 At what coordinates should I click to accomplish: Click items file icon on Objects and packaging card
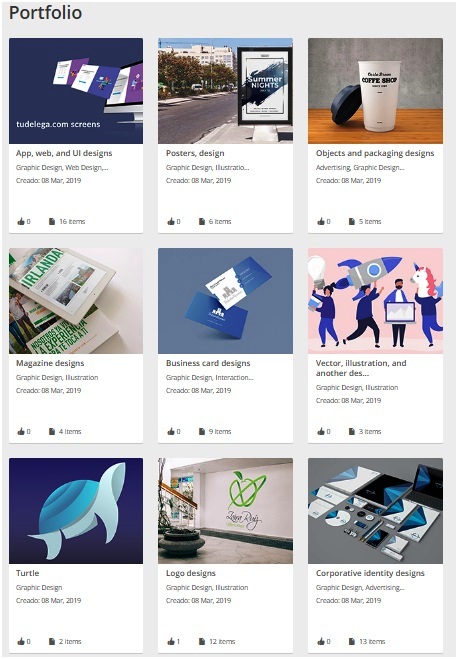[352, 221]
